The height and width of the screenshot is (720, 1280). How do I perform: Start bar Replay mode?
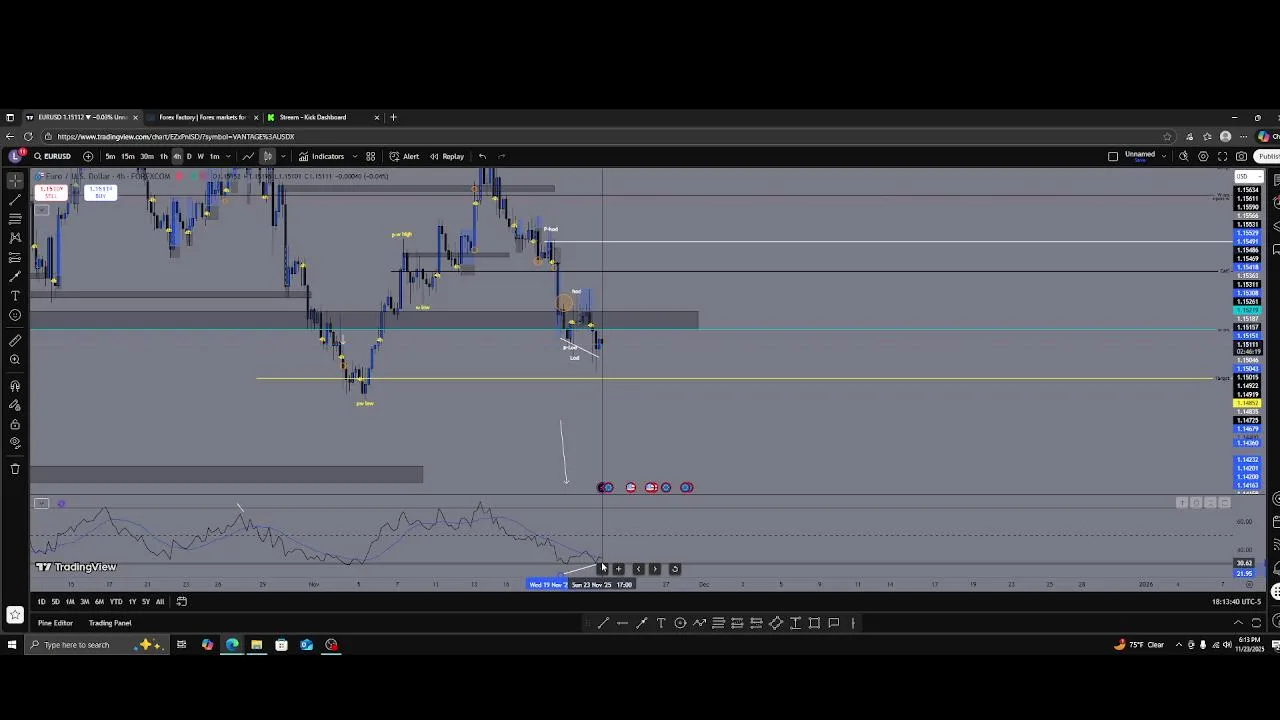[447, 156]
